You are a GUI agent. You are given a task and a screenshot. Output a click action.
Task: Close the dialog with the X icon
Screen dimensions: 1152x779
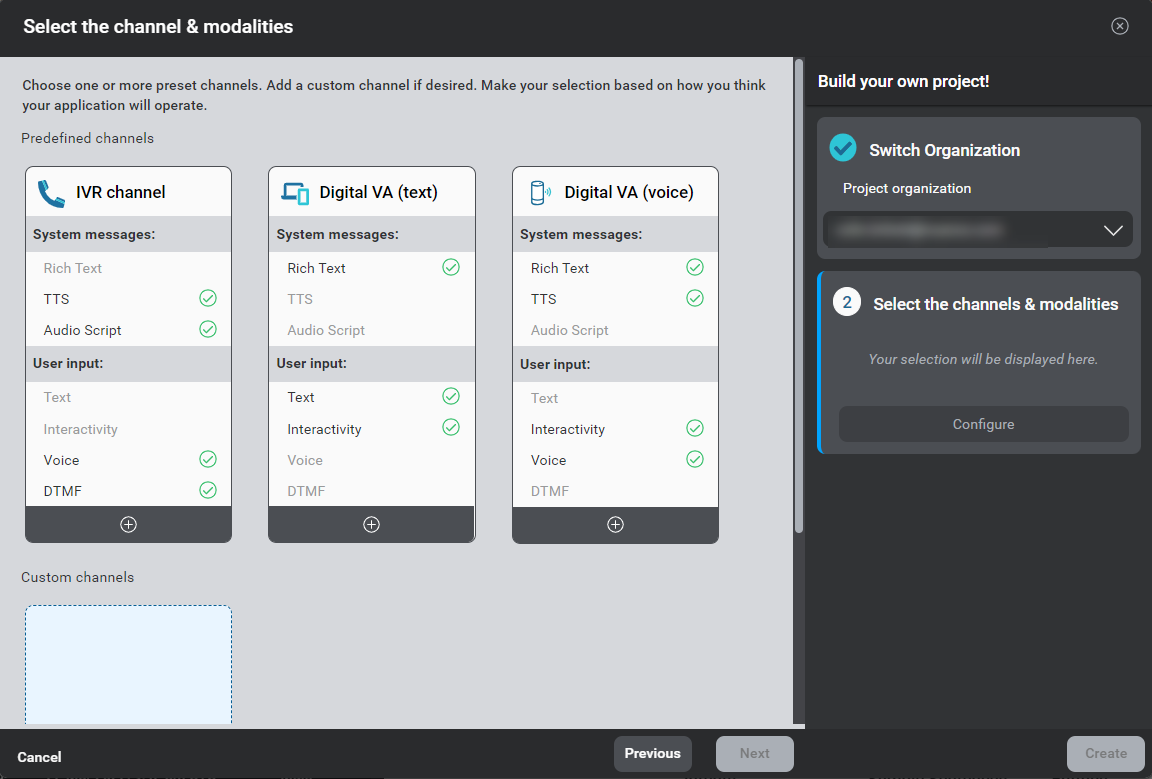(x=1120, y=26)
